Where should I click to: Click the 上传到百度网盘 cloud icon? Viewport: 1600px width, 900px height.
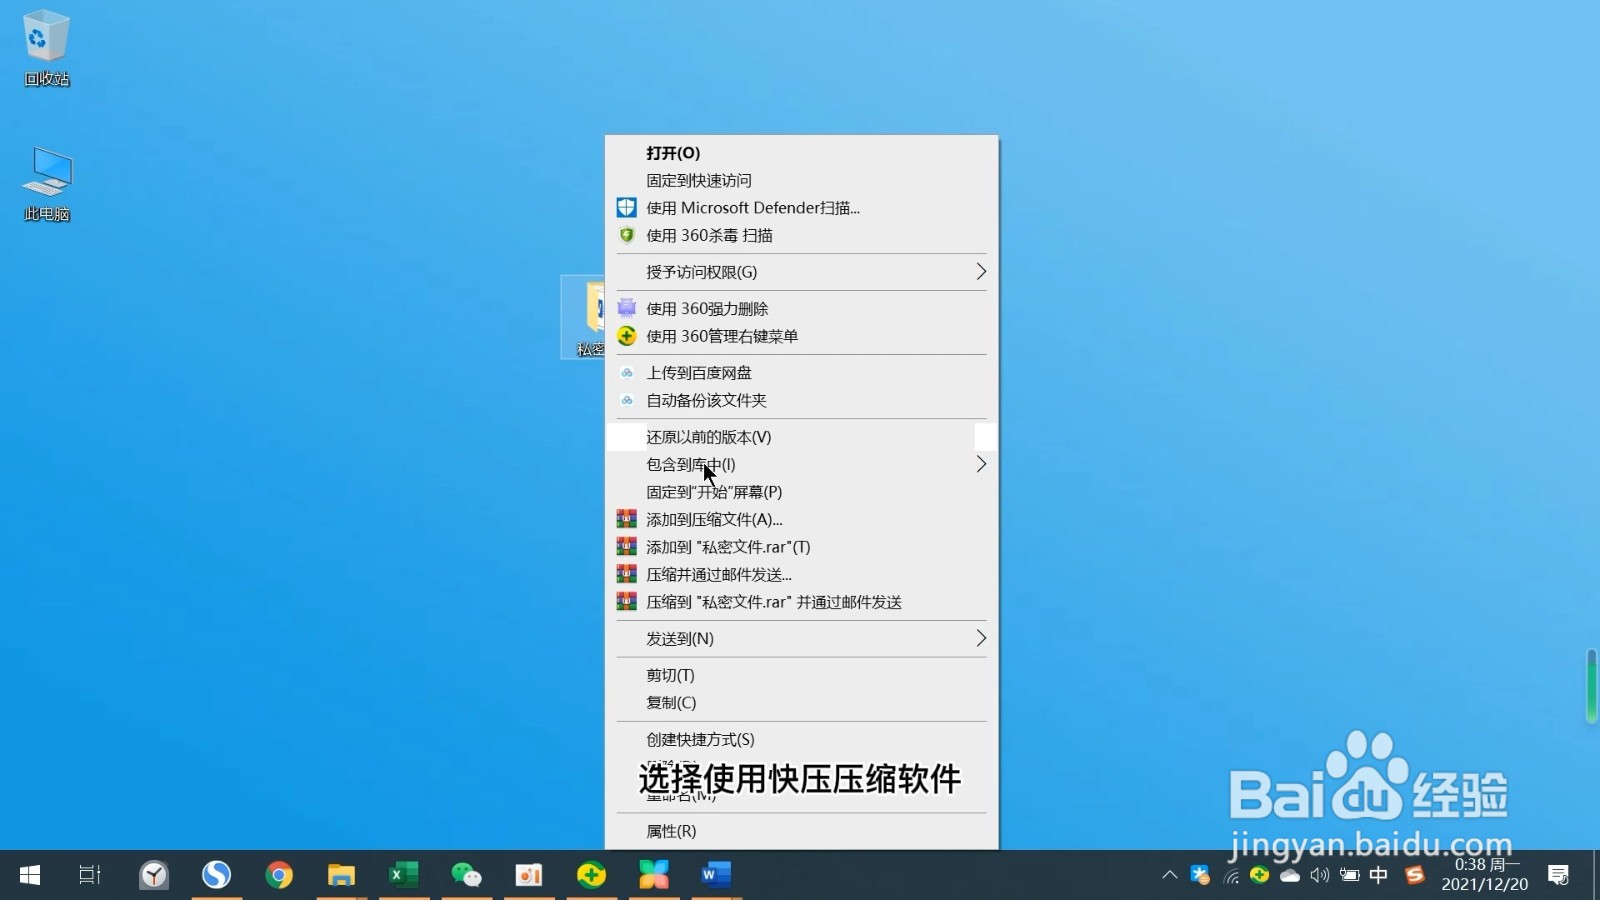[x=626, y=372]
